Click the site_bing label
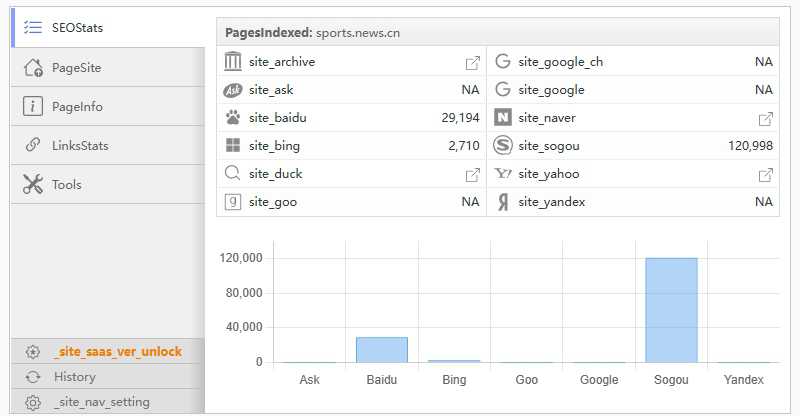The height and width of the screenshot is (416, 800). 274,146
